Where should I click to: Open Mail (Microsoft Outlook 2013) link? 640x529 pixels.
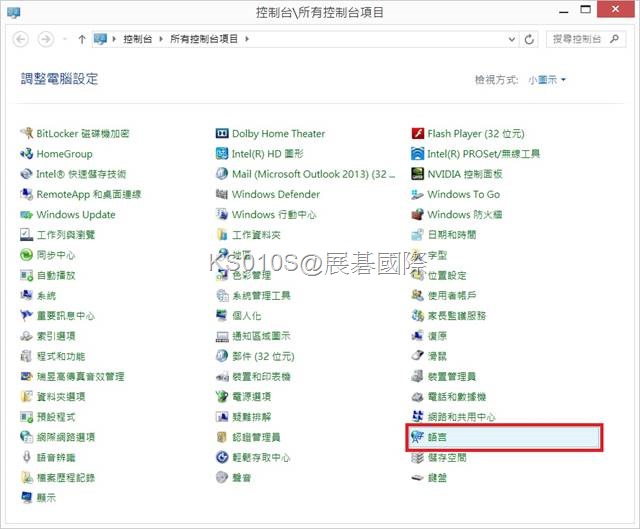pos(313,174)
